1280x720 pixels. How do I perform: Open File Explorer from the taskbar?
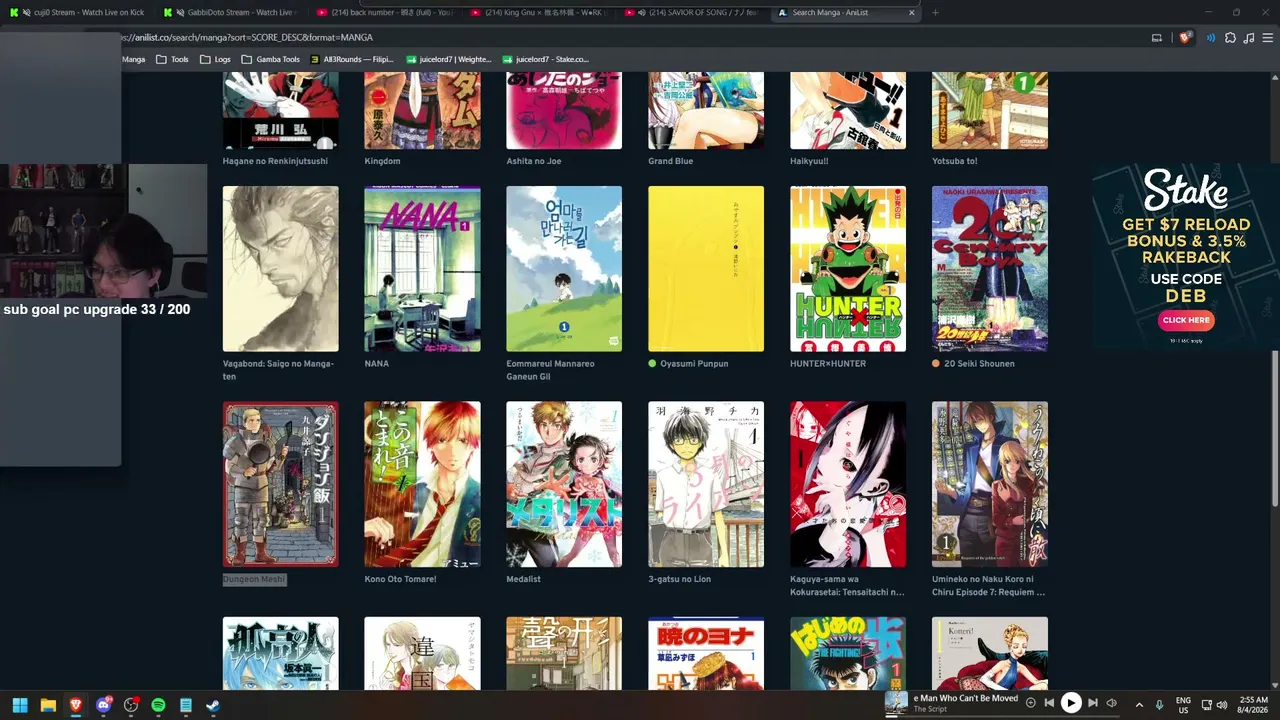coord(48,705)
